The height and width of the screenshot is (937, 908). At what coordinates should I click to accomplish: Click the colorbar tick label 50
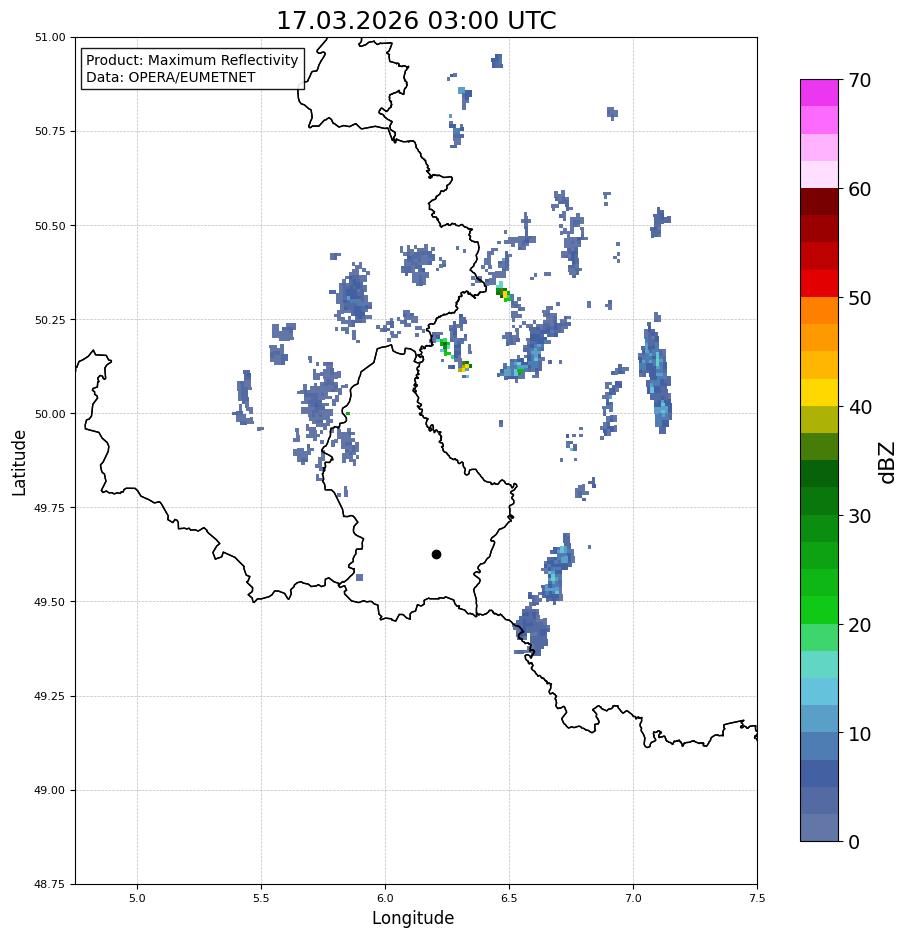(859, 298)
